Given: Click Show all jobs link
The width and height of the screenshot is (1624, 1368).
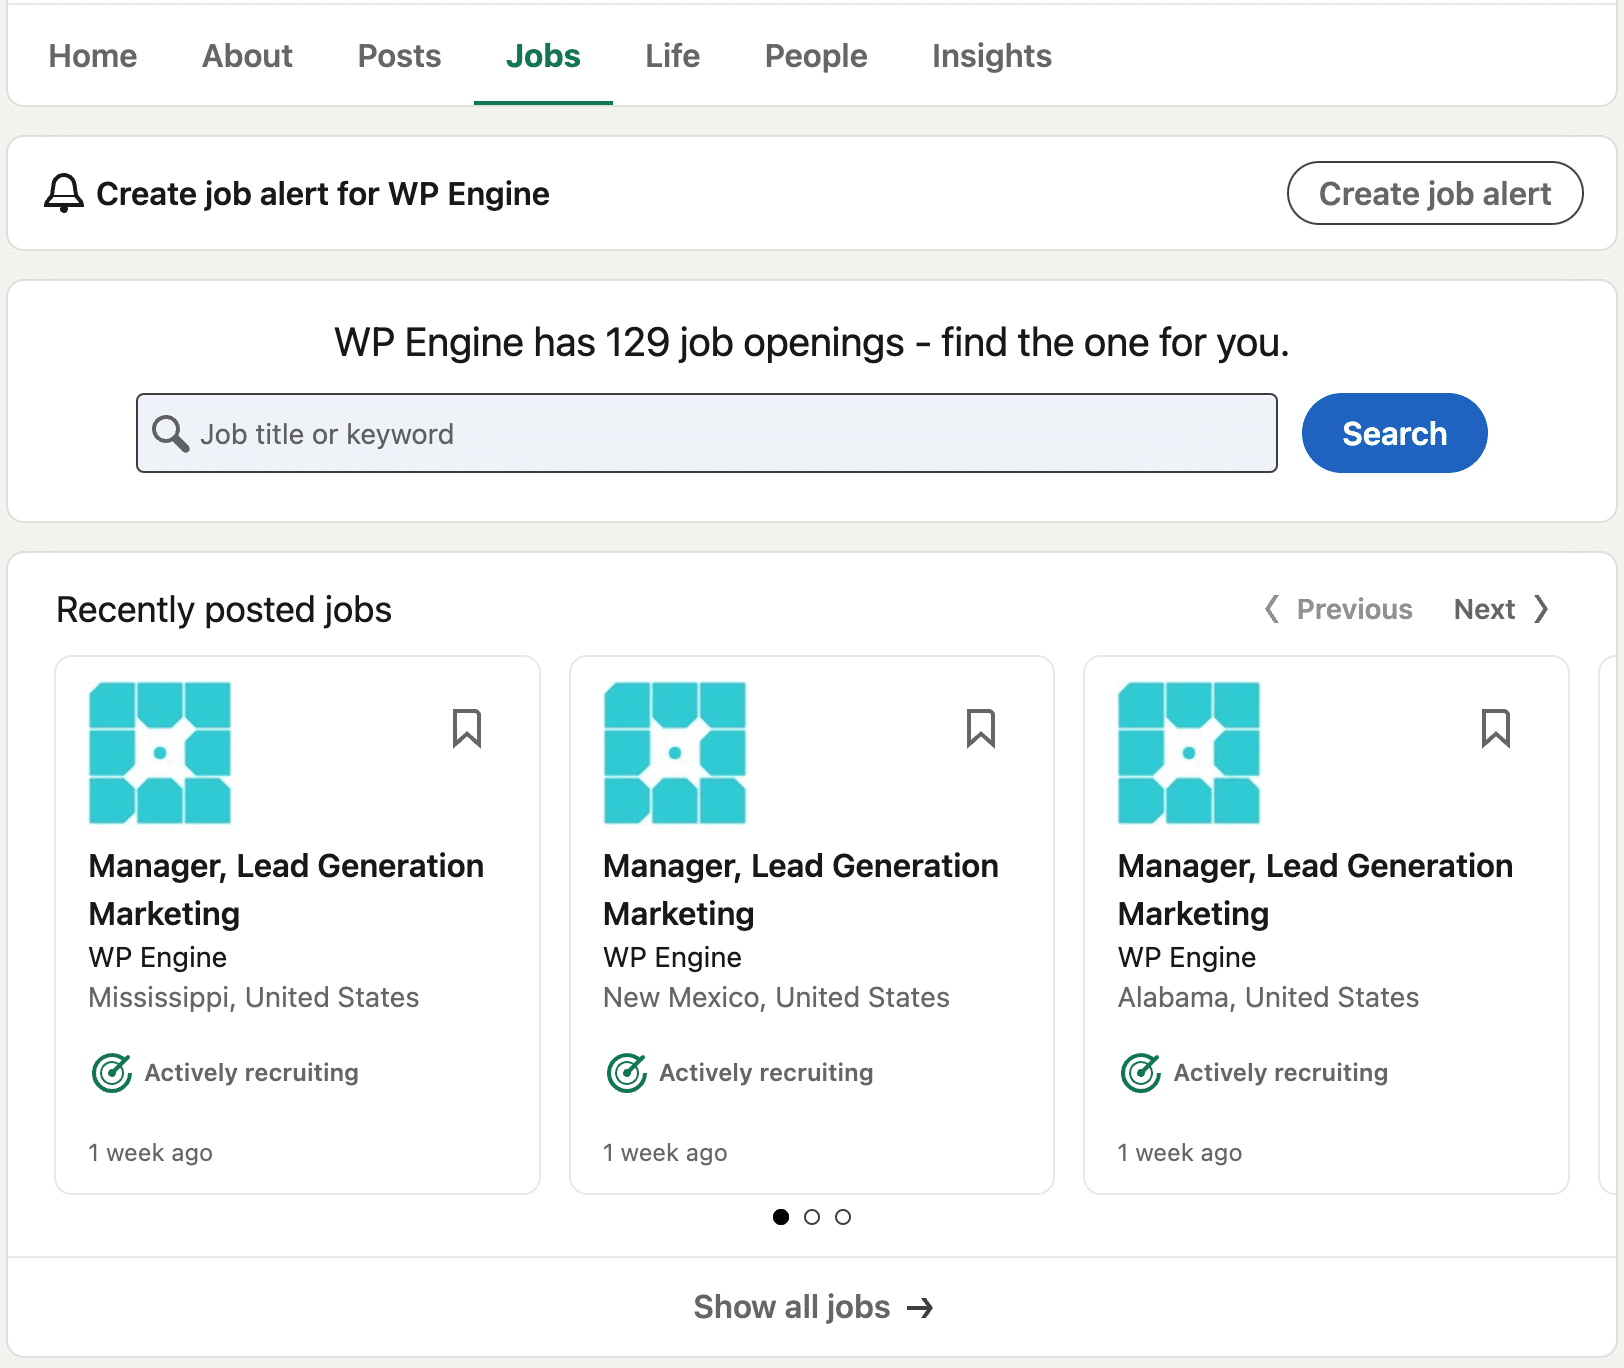Looking at the screenshot, I should 813,1307.
